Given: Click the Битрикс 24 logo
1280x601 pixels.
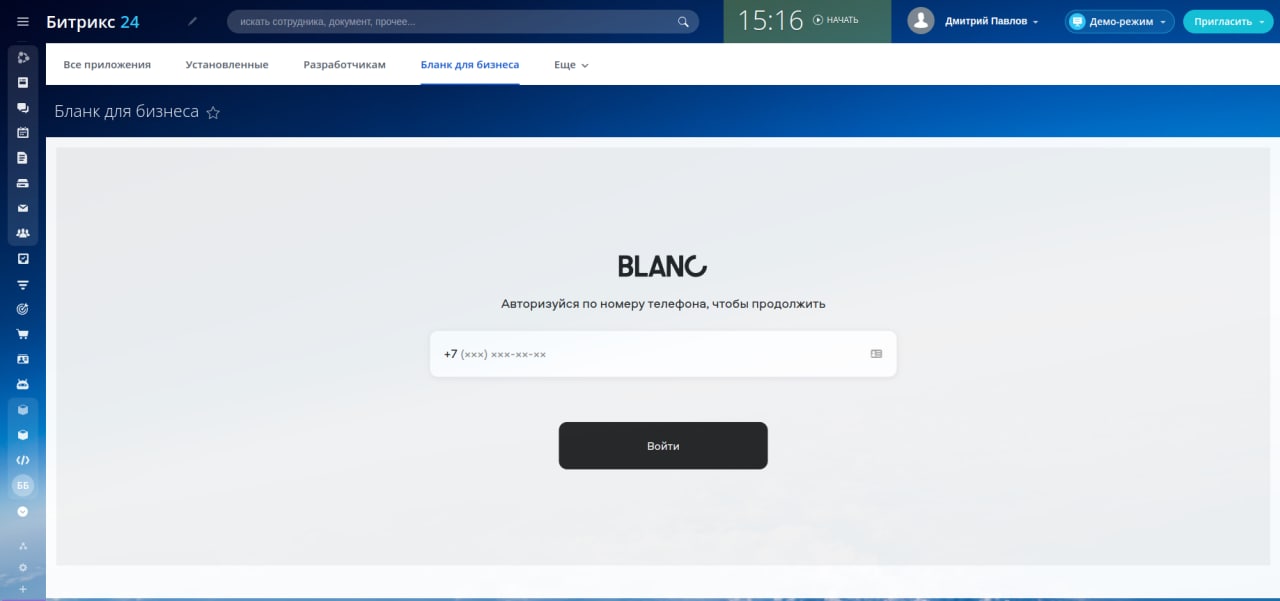Looking at the screenshot, I should [x=93, y=21].
